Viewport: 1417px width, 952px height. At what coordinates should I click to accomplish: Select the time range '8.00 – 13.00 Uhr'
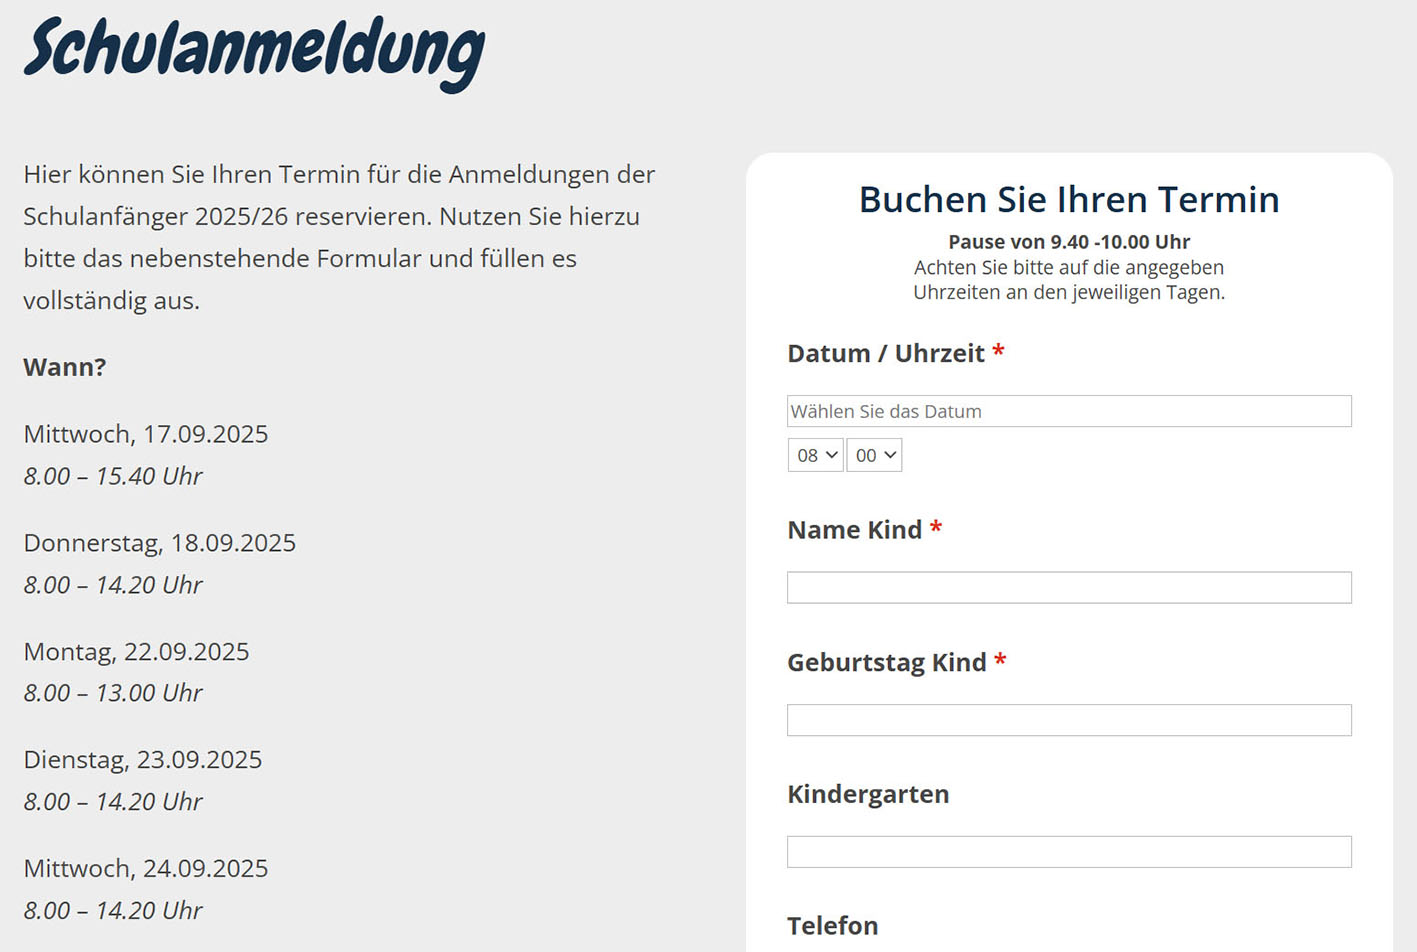(113, 693)
